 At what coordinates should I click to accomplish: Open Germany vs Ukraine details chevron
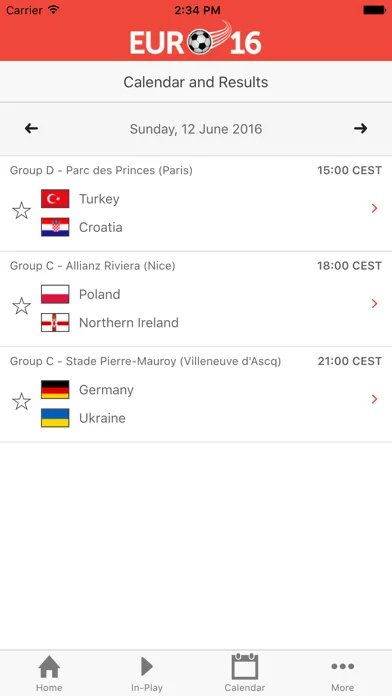click(375, 399)
